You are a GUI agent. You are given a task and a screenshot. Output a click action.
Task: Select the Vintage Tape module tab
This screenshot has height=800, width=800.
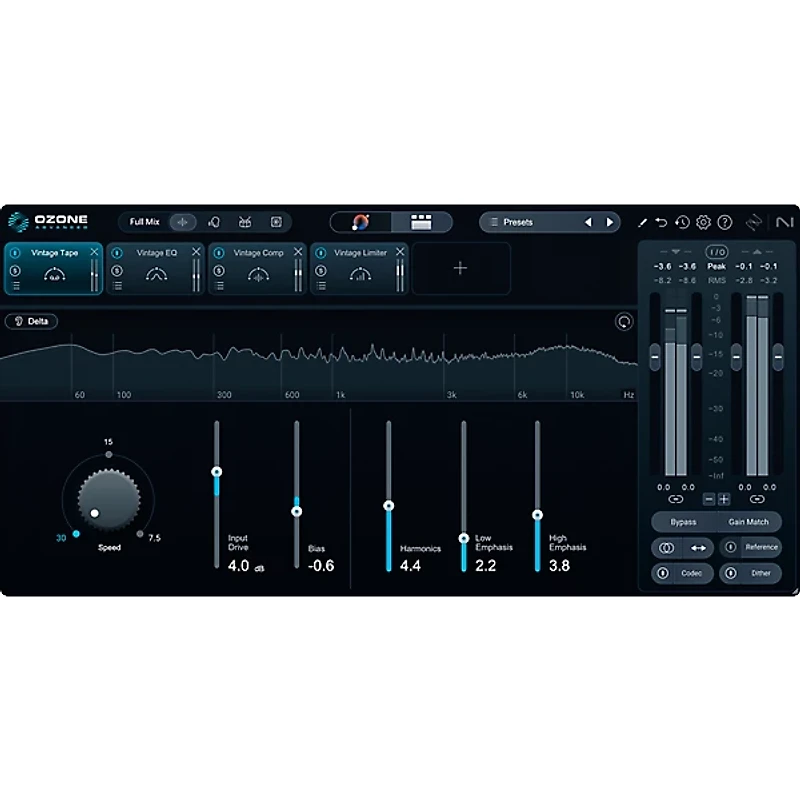pos(54,268)
